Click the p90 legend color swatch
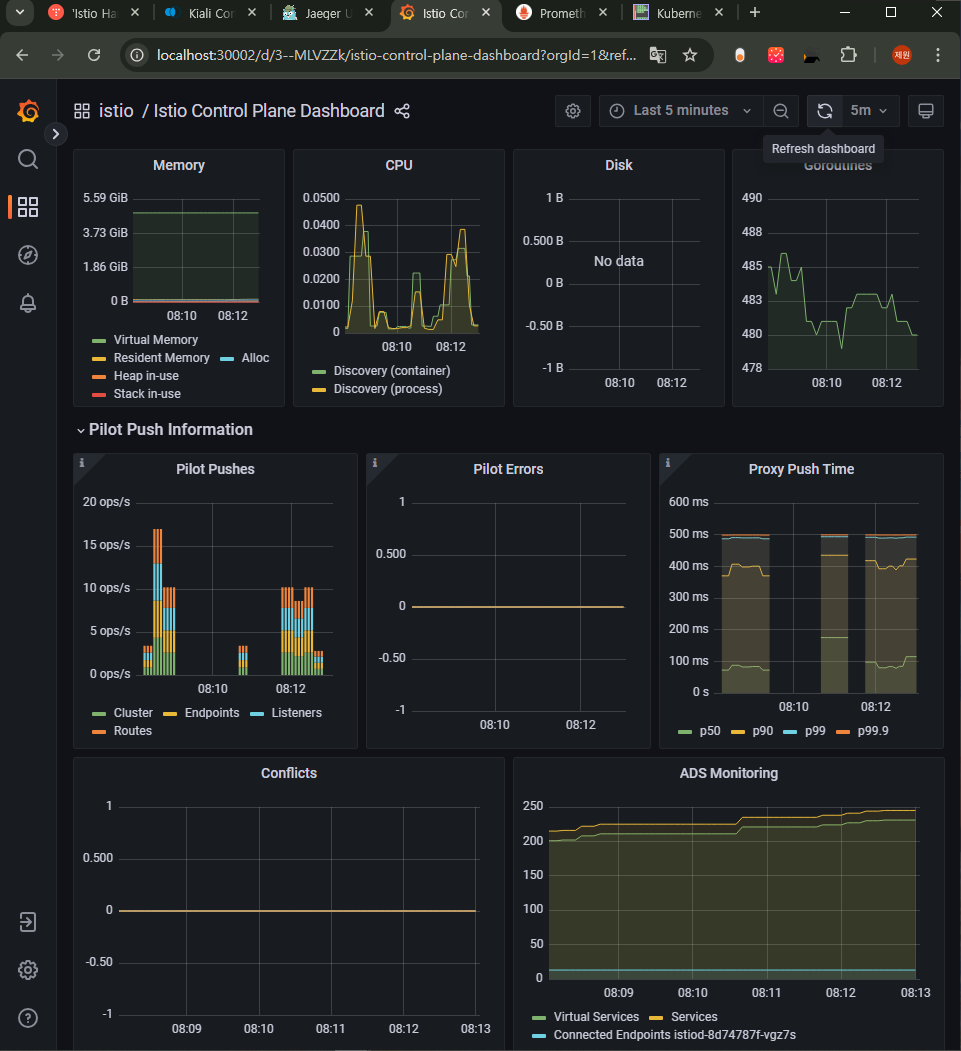 click(x=738, y=732)
